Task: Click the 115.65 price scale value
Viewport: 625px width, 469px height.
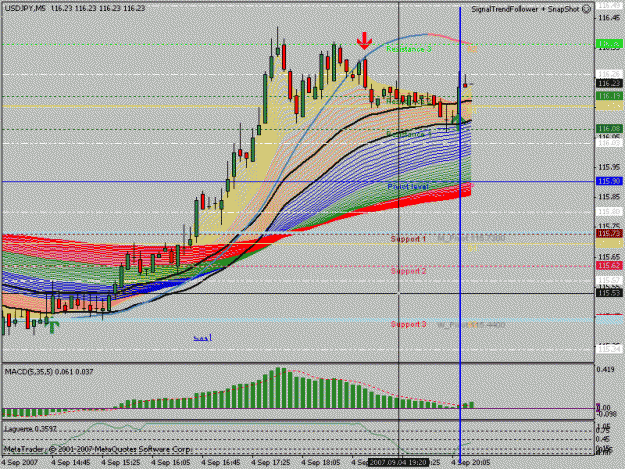Action: (x=610, y=257)
